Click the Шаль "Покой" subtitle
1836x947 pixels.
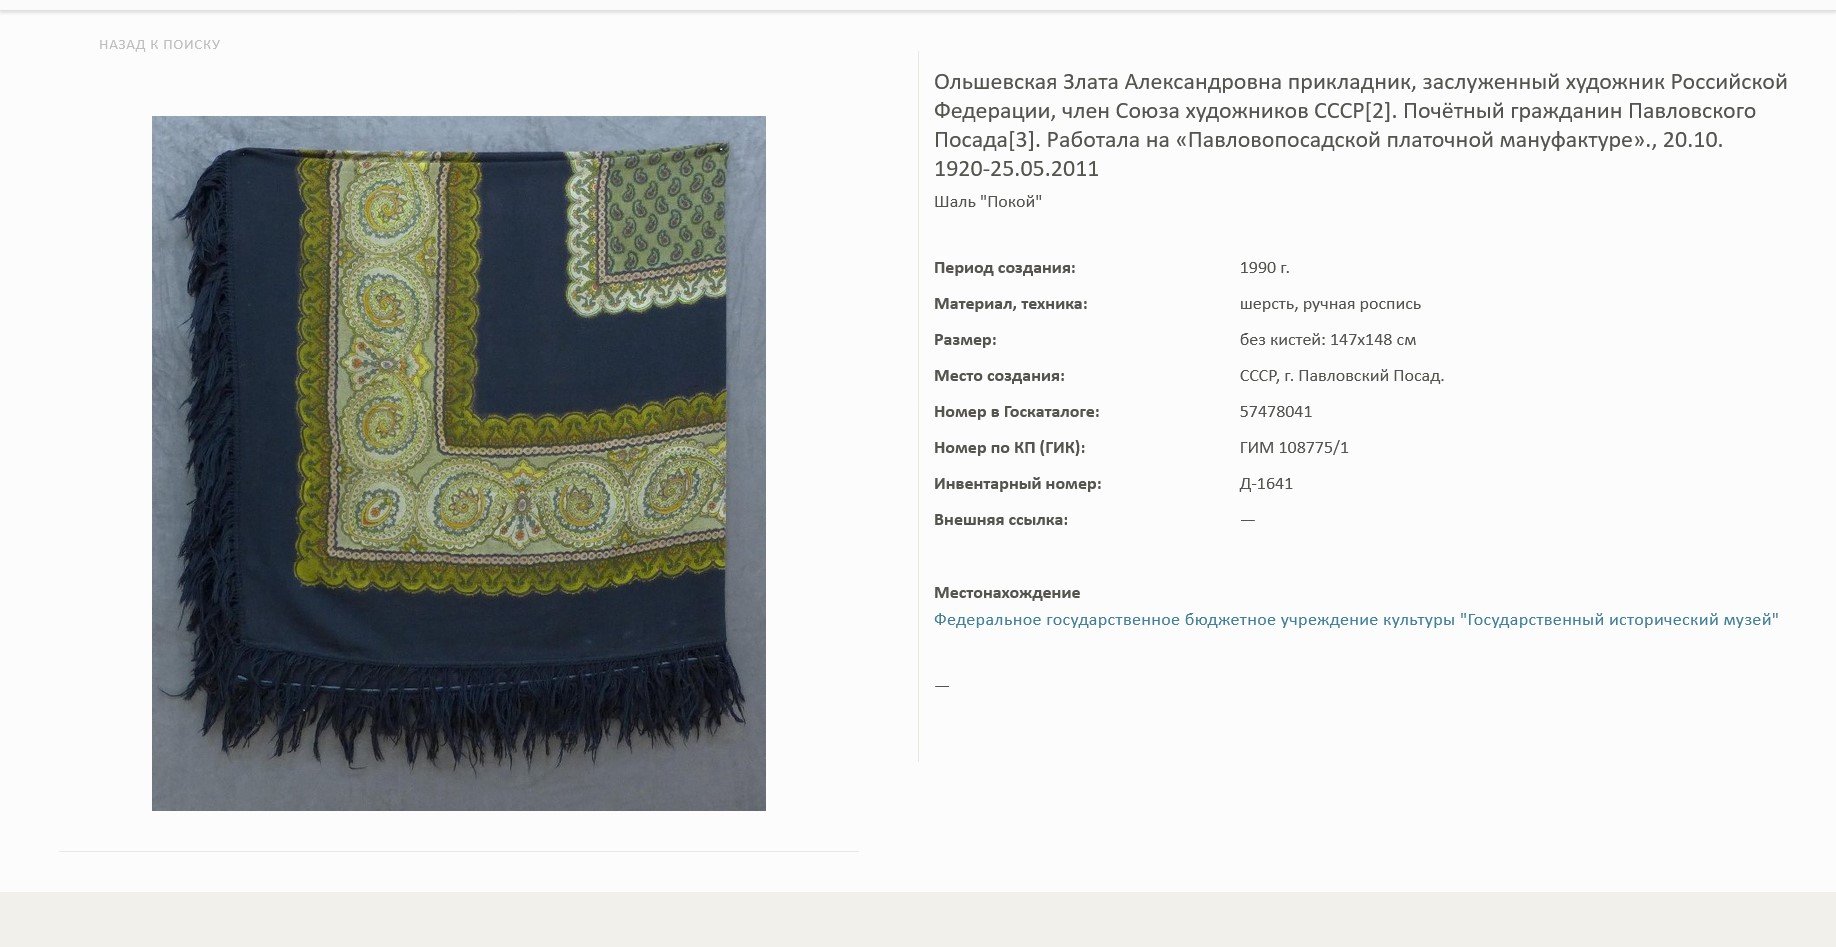[x=988, y=202]
